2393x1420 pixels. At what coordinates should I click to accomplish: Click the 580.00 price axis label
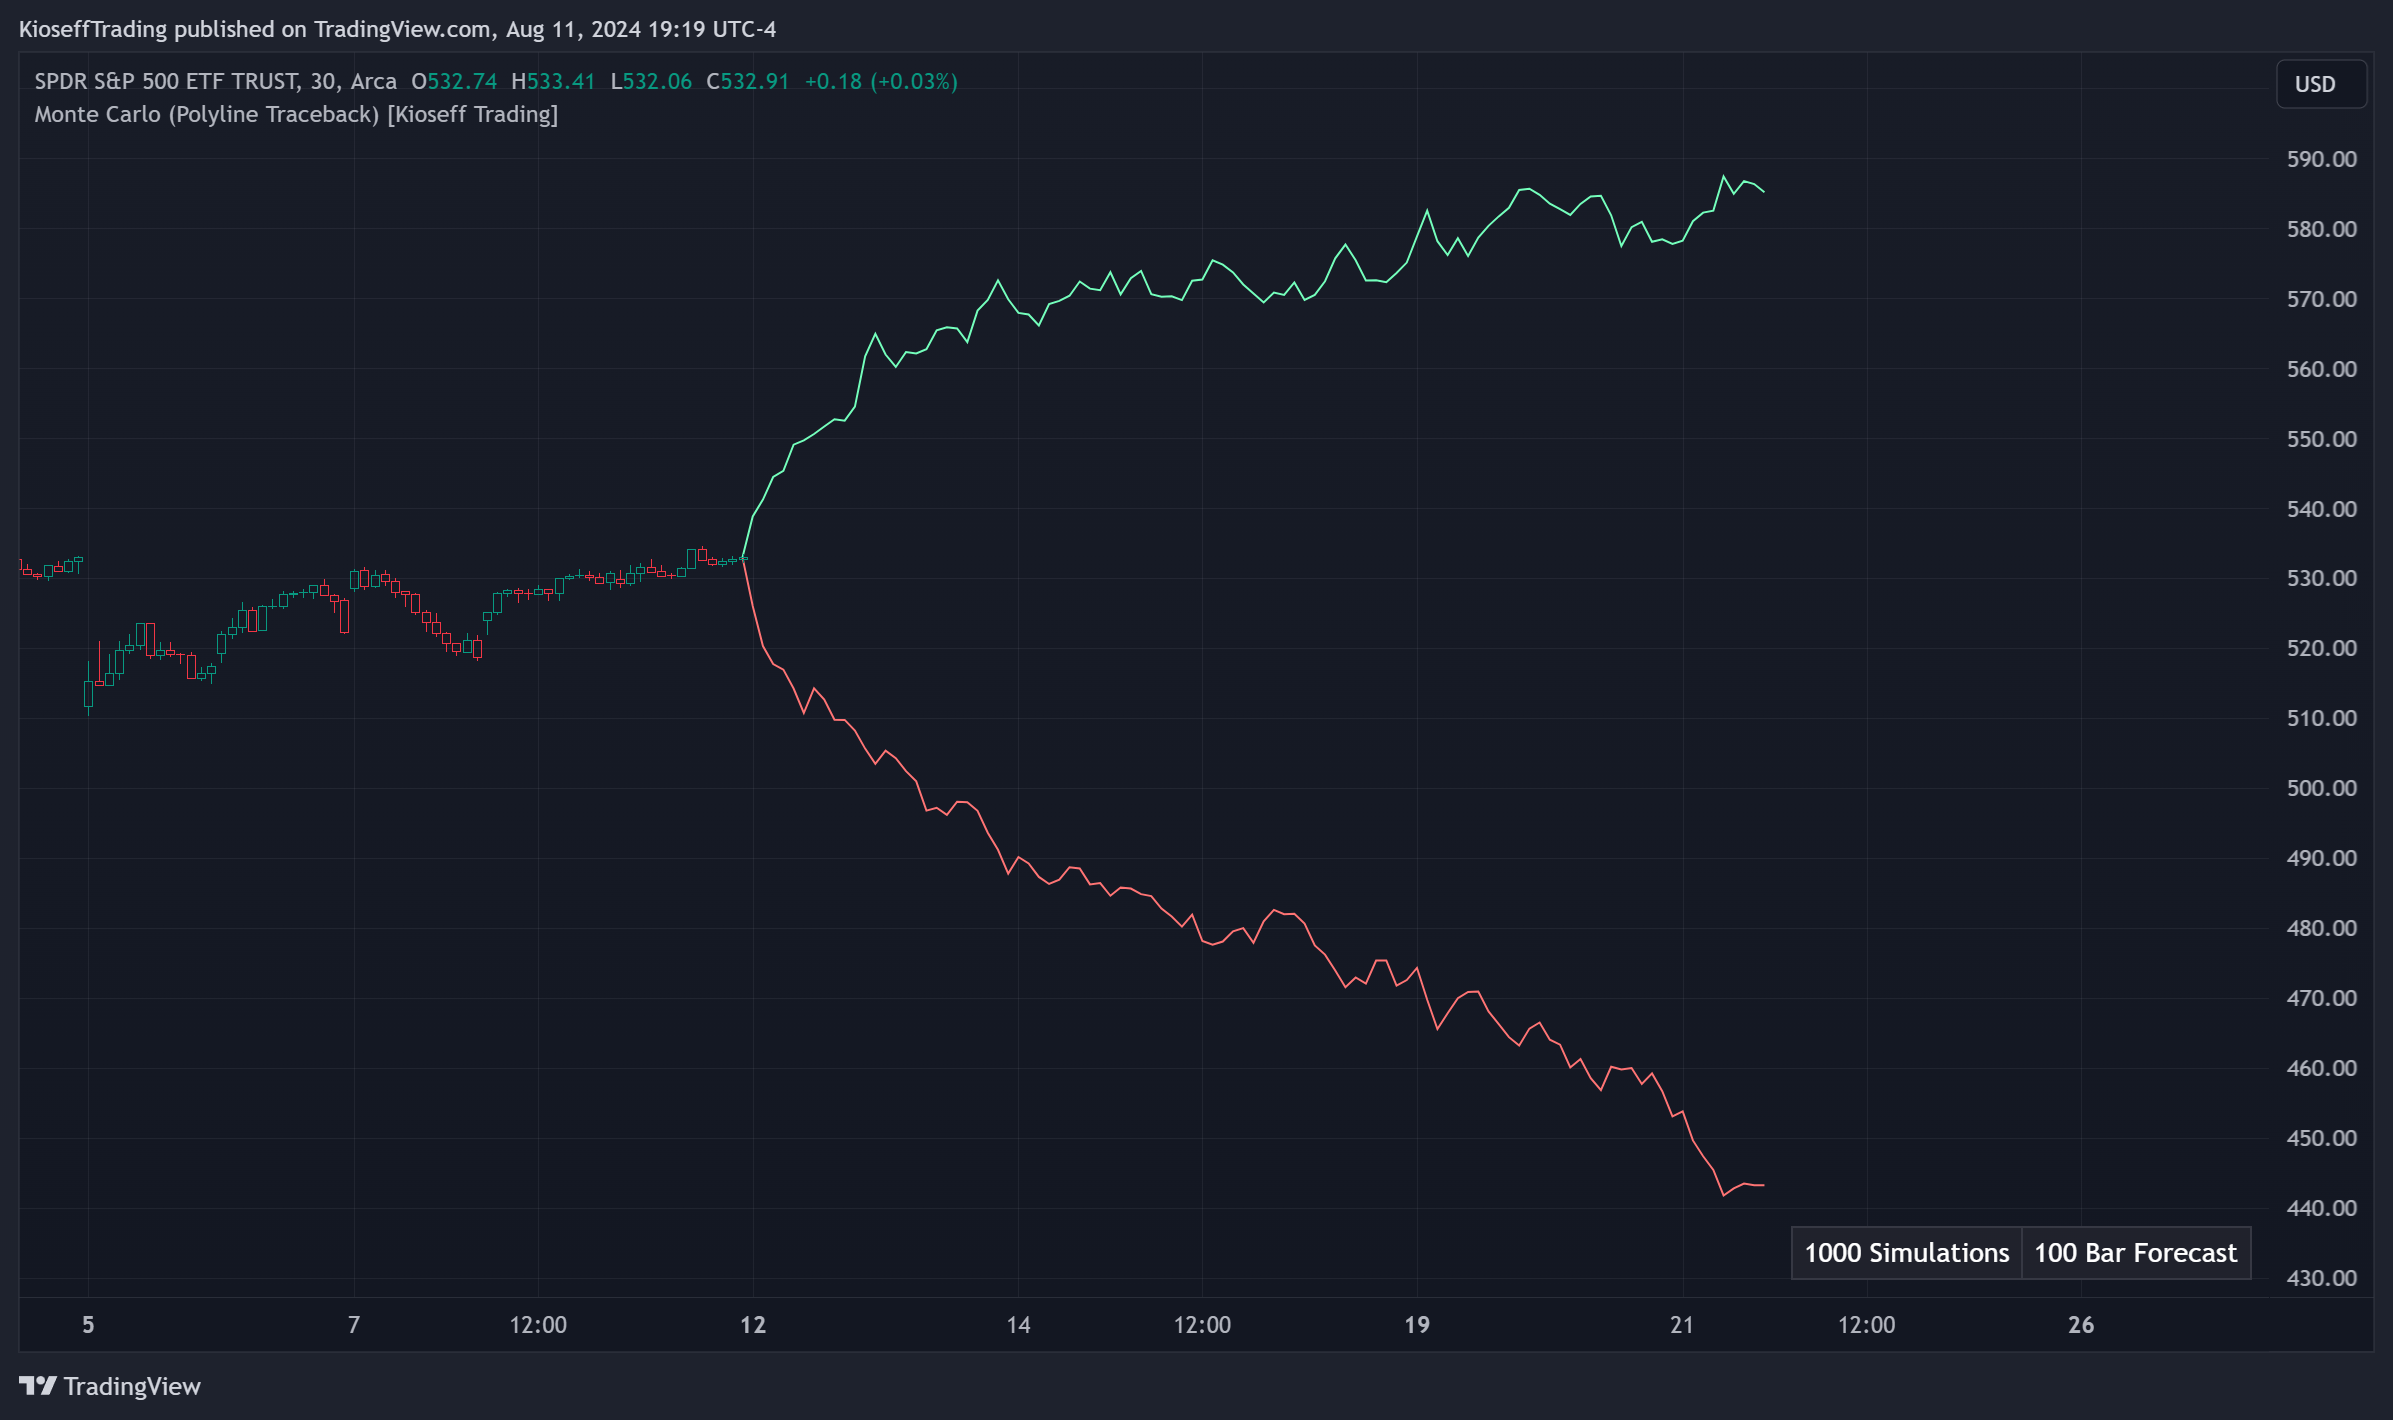coord(2322,229)
